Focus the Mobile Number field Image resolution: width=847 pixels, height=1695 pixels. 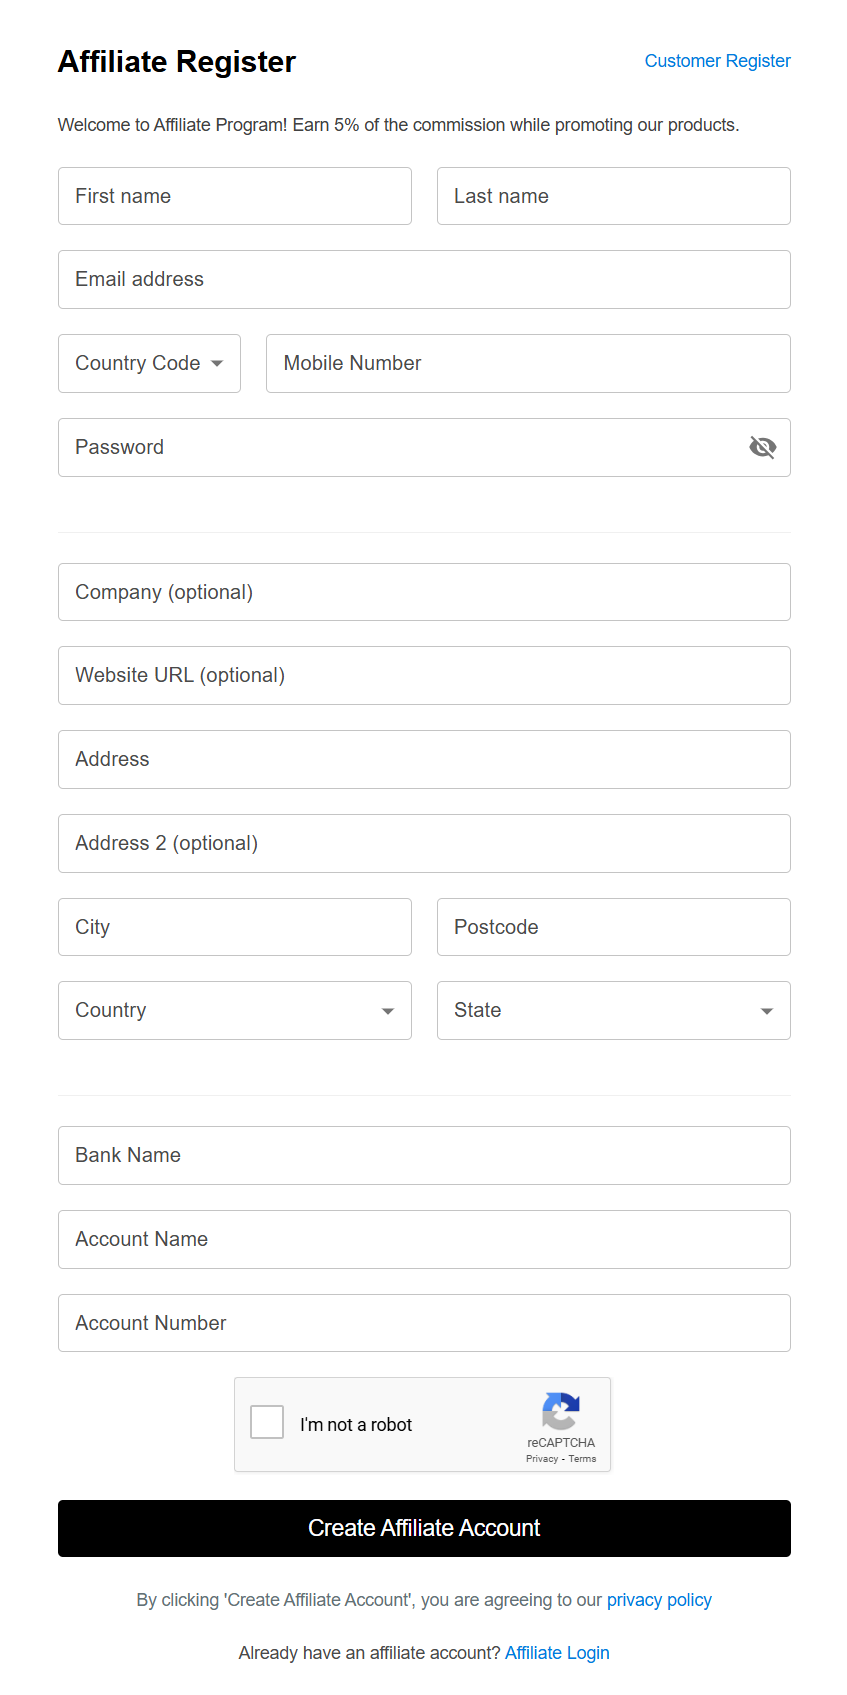[x=528, y=363]
